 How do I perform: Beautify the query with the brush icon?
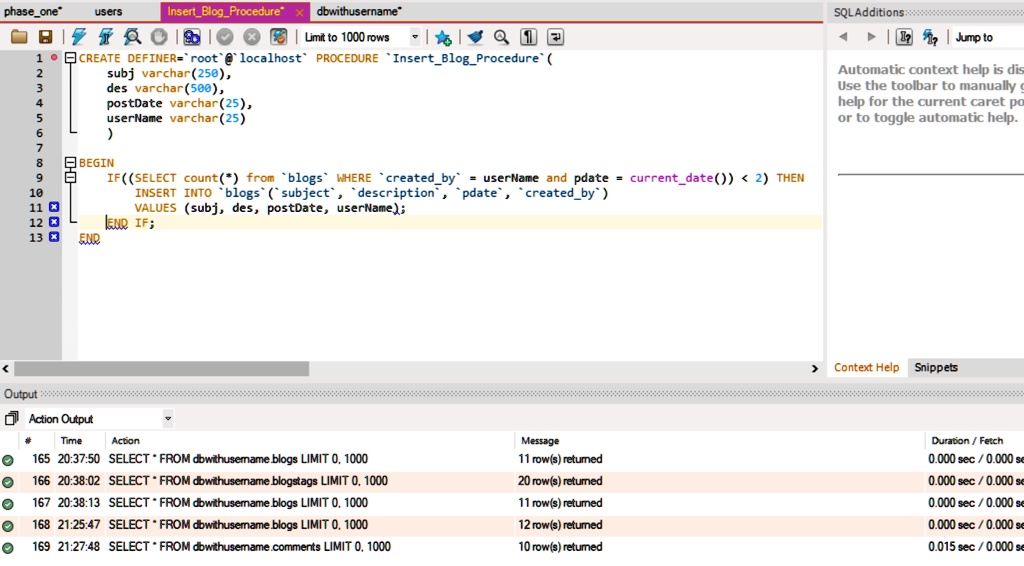click(x=475, y=37)
